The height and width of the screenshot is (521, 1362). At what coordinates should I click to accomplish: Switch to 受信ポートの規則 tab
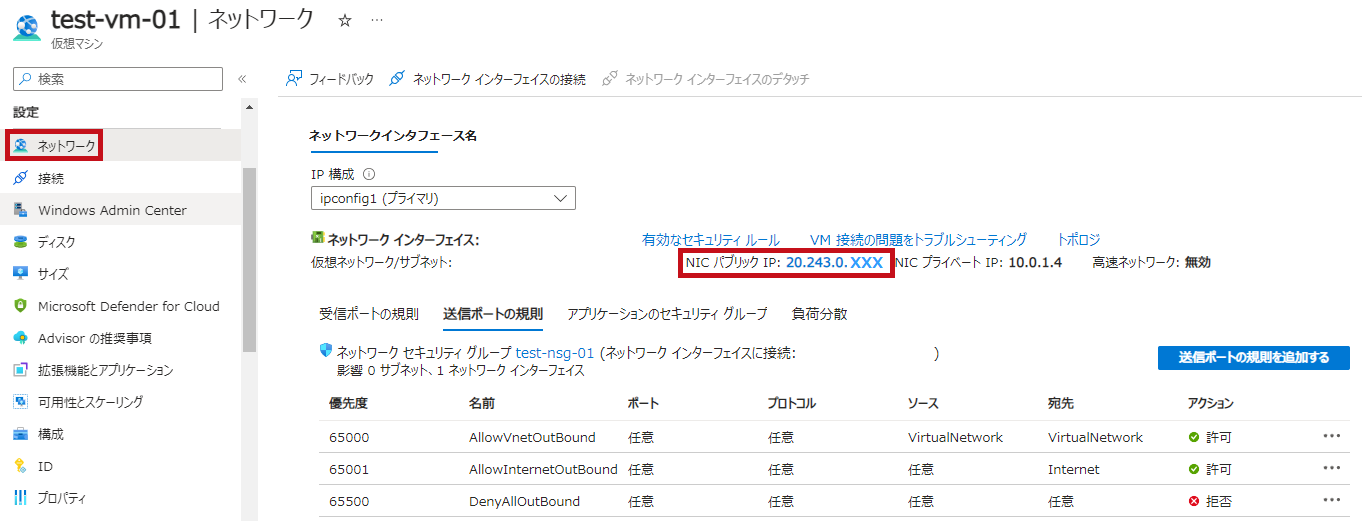coord(369,314)
